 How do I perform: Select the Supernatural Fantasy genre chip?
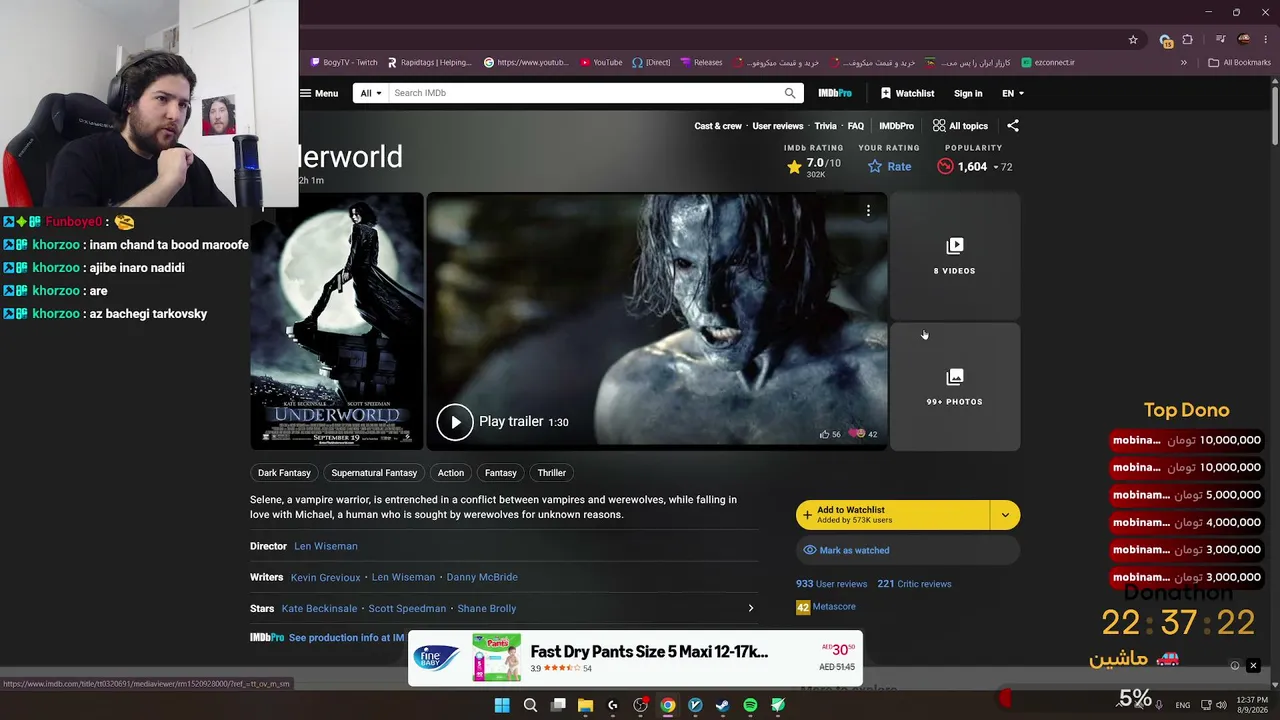pyautogui.click(x=374, y=473)
